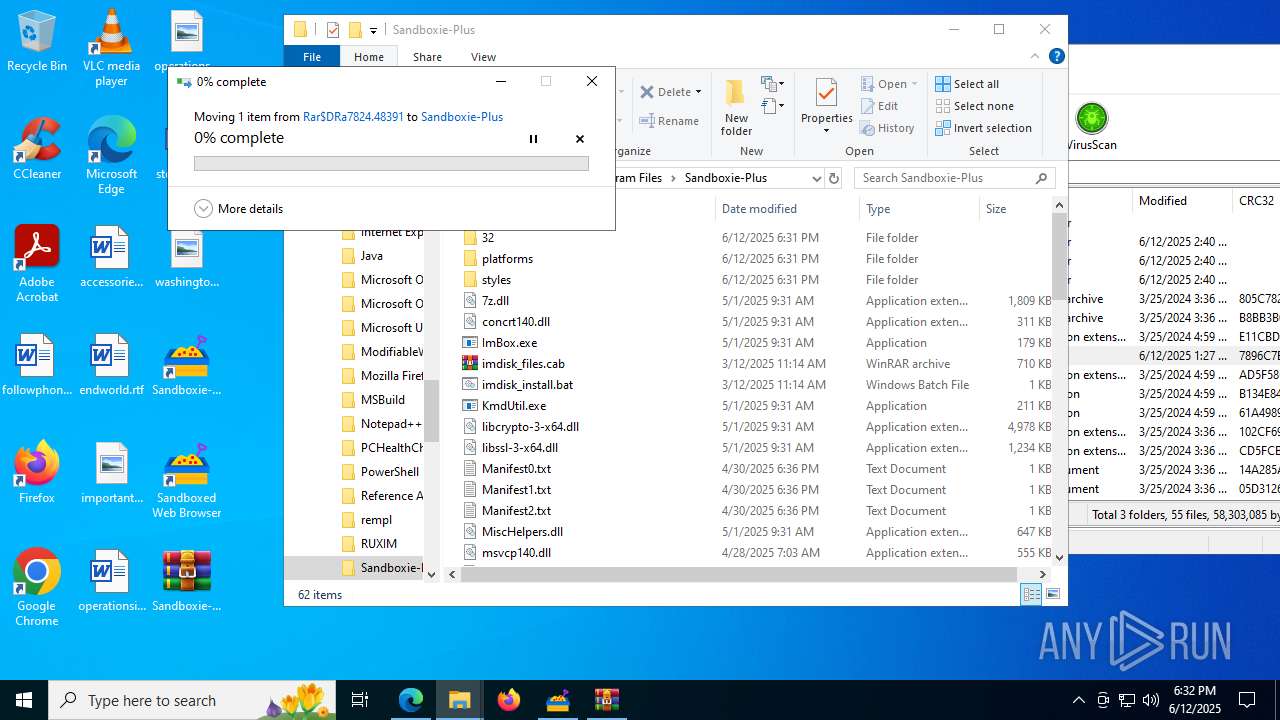
Task: Select the 7z.dll file
Action: pyautogui.click(x=495, y=301)
